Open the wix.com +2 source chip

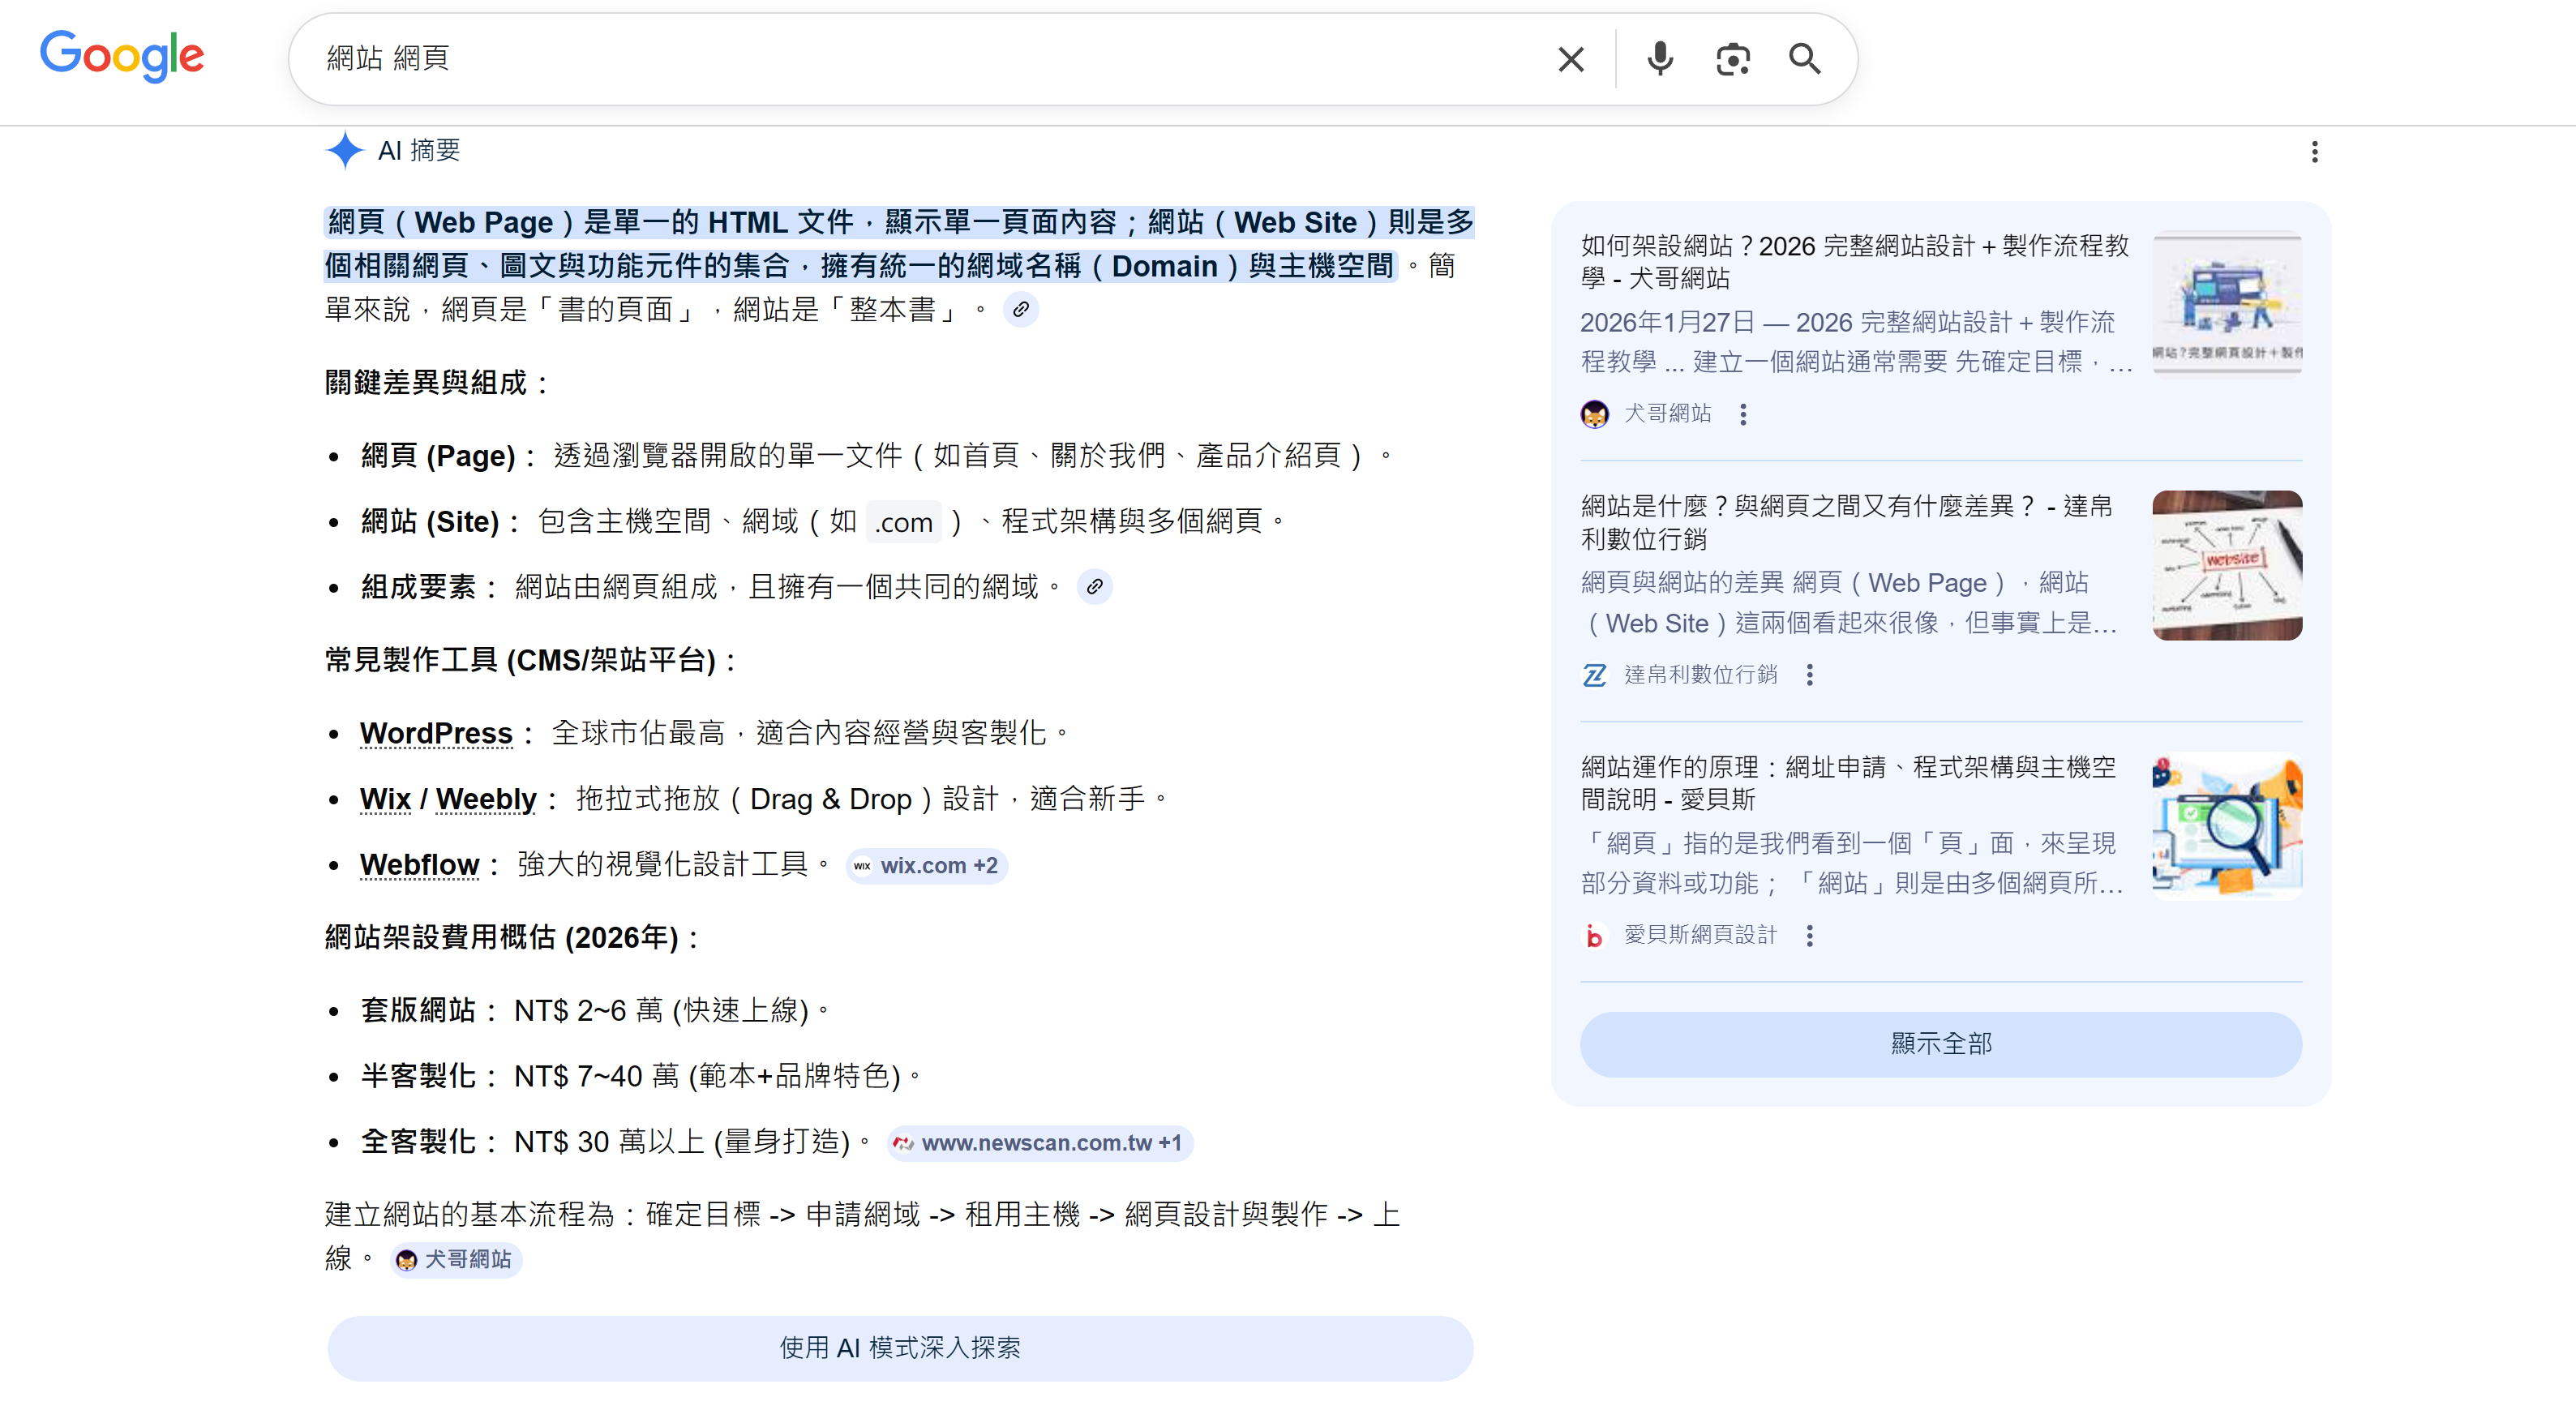[926, 866]
